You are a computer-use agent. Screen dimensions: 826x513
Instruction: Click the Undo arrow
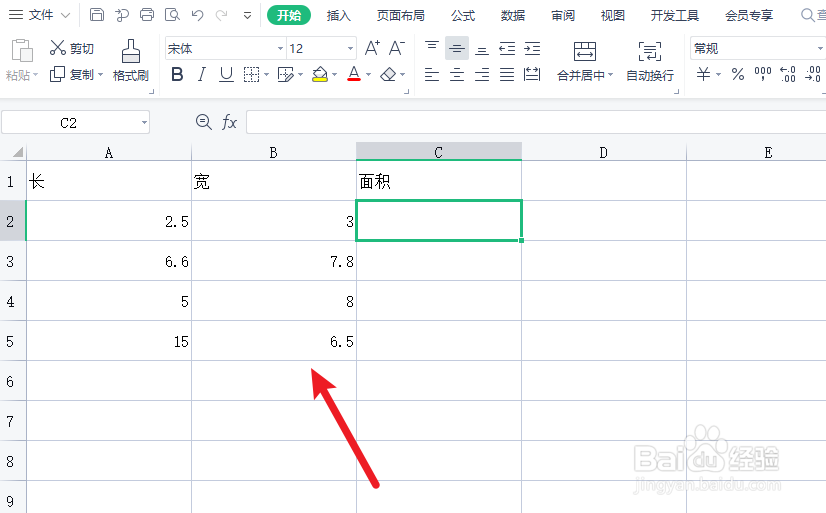198,15
